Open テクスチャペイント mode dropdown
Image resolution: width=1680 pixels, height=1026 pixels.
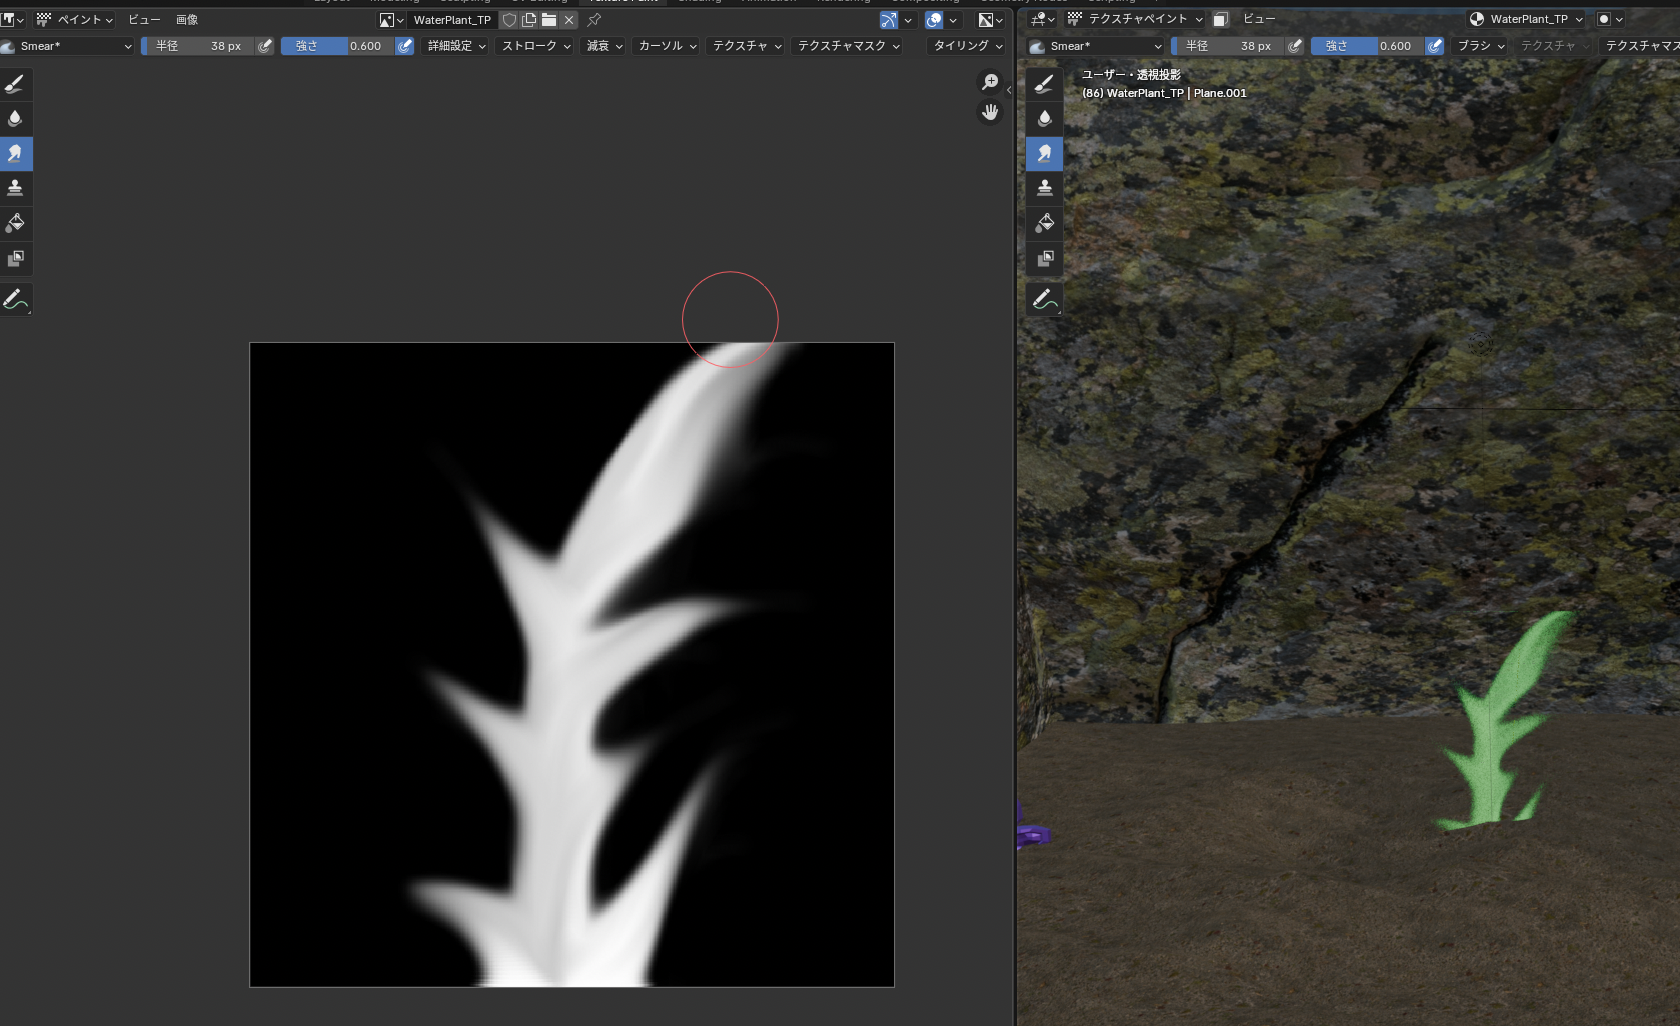1135,19
